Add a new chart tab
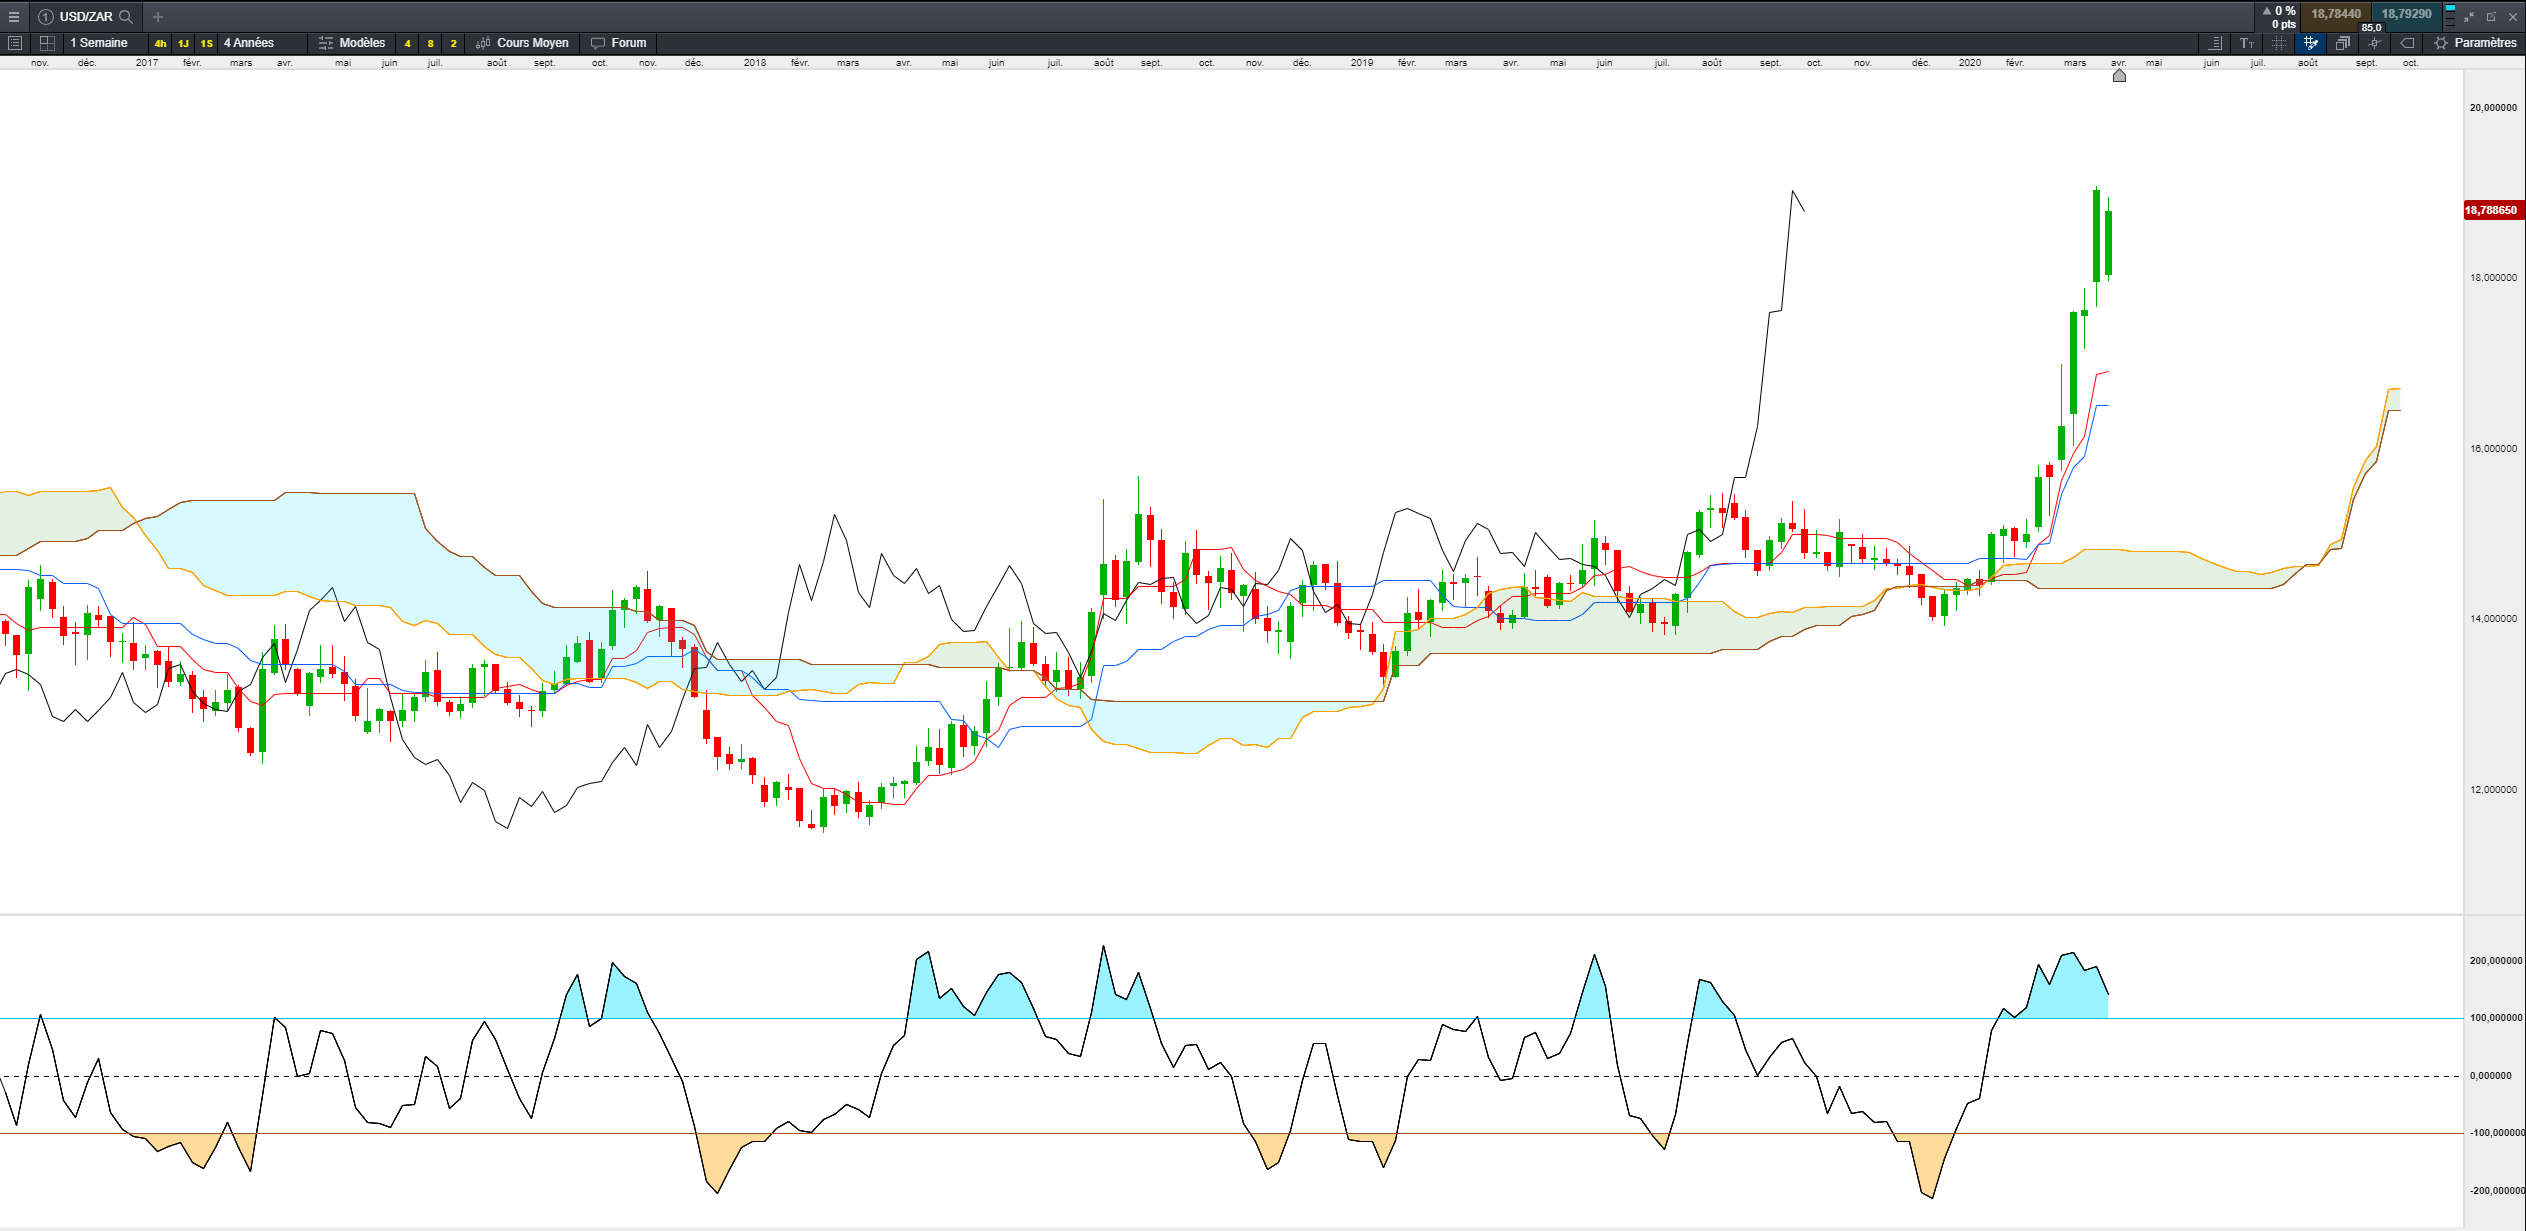Screen dimensions: 2526x1231 pos(158,17)
